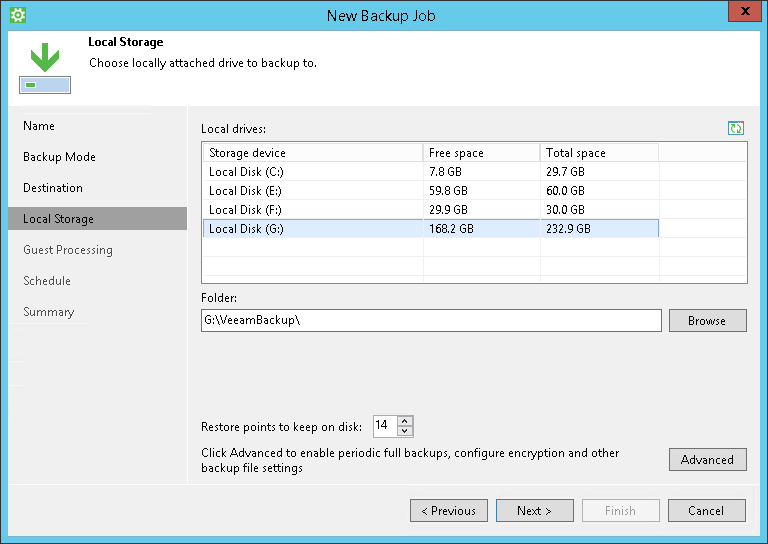Open the Destination step
Screen dimensions: 768x544
pyautogui.click(x=53, y=188)
